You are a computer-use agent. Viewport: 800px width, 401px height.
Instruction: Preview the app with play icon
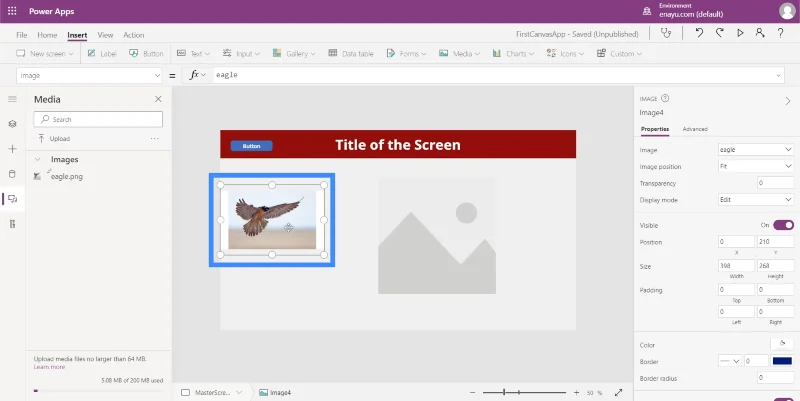point(740,33)
